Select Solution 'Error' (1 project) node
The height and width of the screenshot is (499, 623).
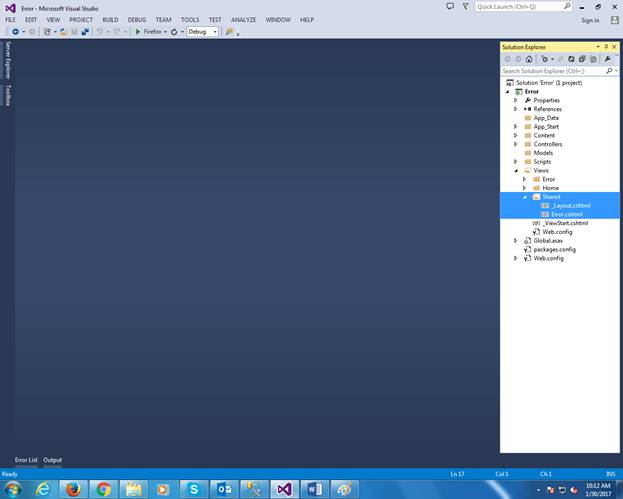tap(549, 83)
